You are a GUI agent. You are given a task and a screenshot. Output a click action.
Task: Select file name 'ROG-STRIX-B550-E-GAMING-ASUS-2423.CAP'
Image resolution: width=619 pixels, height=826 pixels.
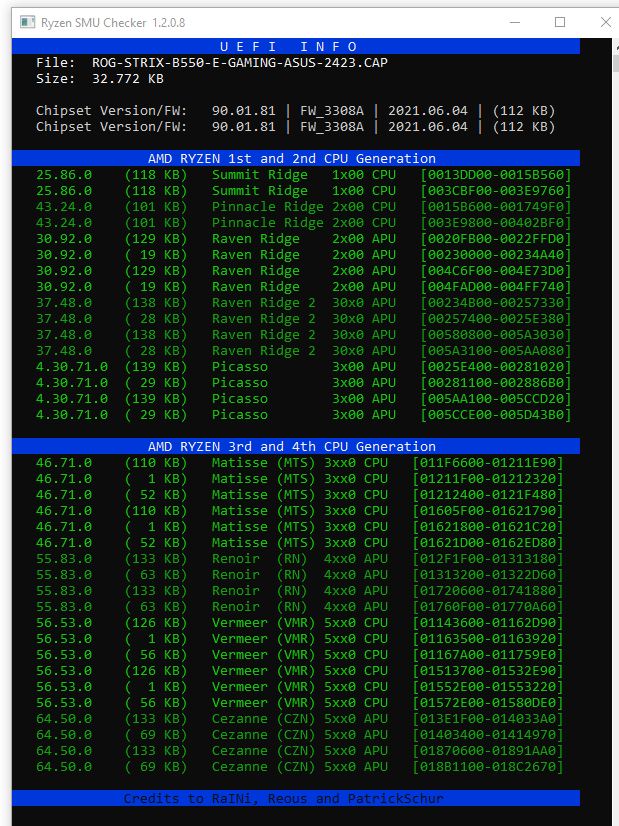click(240, 63)
